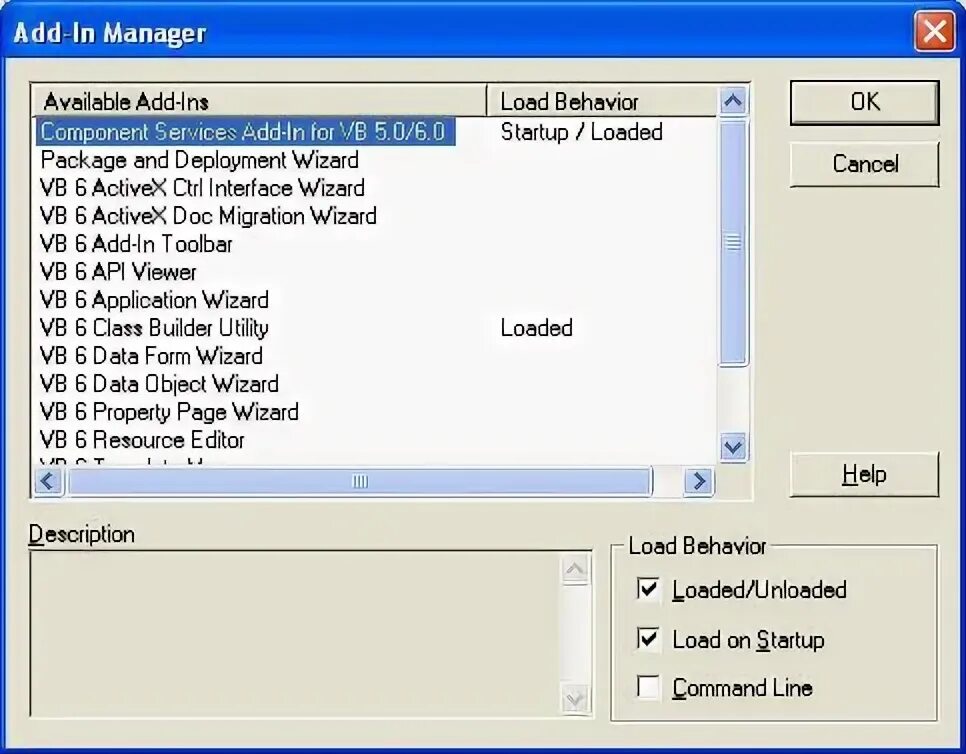Close the Add-In Manager dialog
The height and width of the screenshot is (754, 966).
coord(935,31)
